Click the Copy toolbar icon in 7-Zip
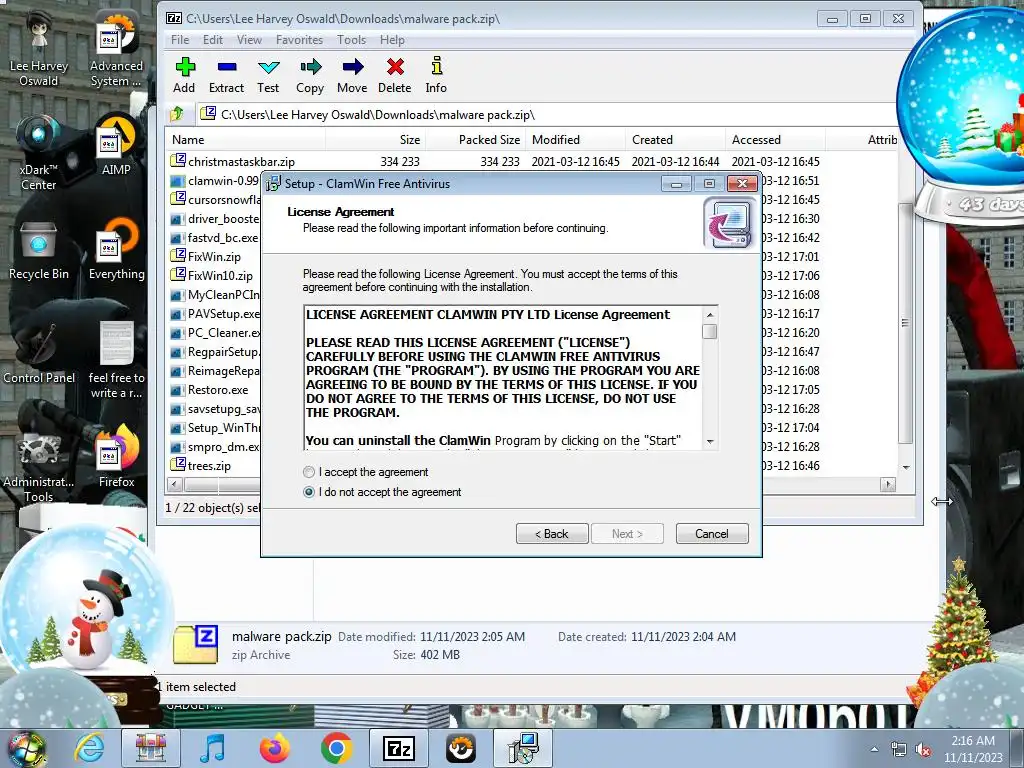1024x768 pixels. [x=310, y=75]
